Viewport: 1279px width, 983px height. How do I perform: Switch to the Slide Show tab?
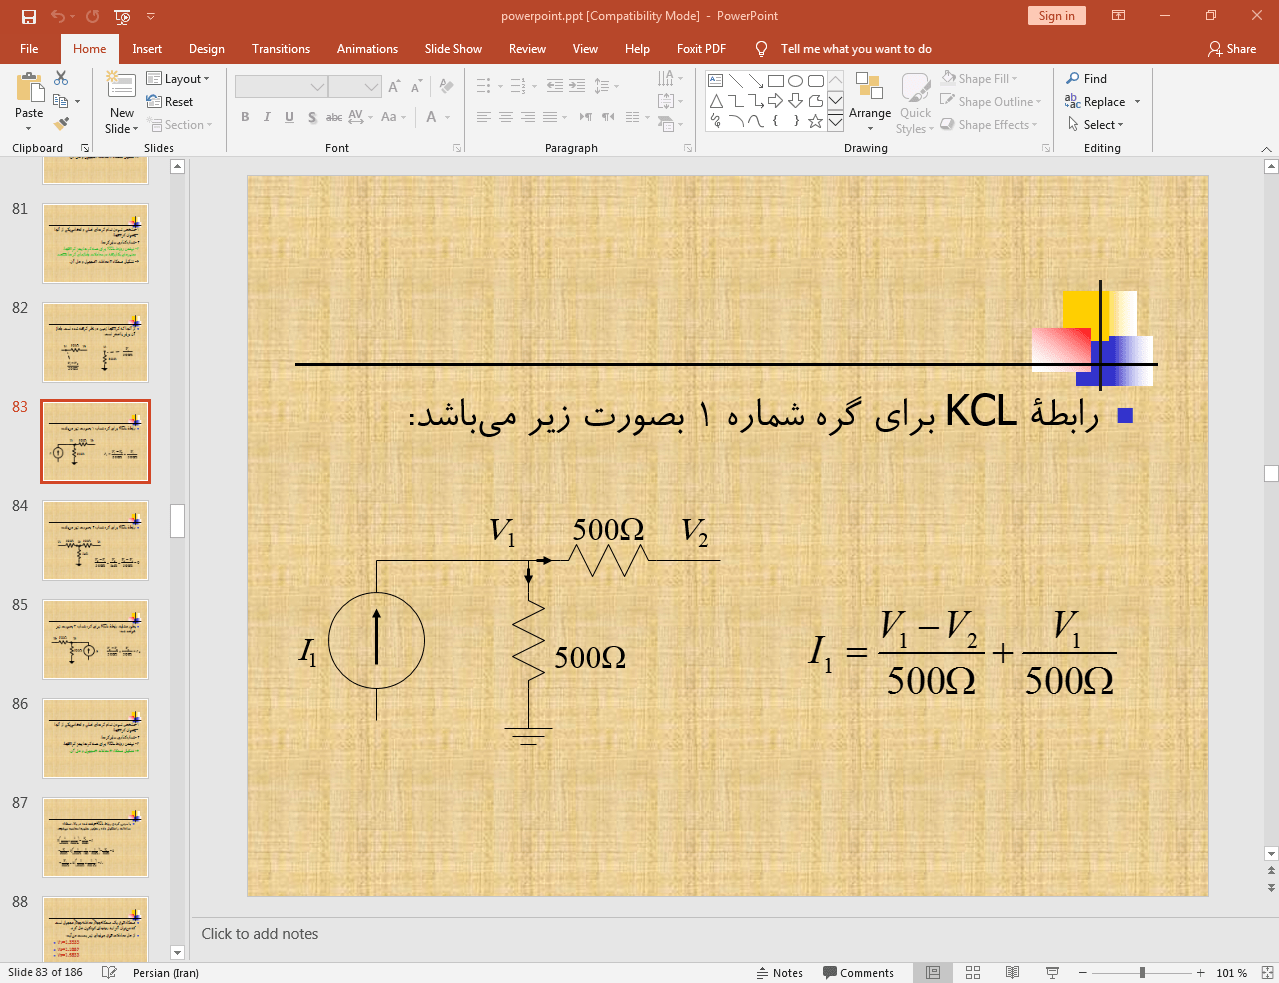453,49
